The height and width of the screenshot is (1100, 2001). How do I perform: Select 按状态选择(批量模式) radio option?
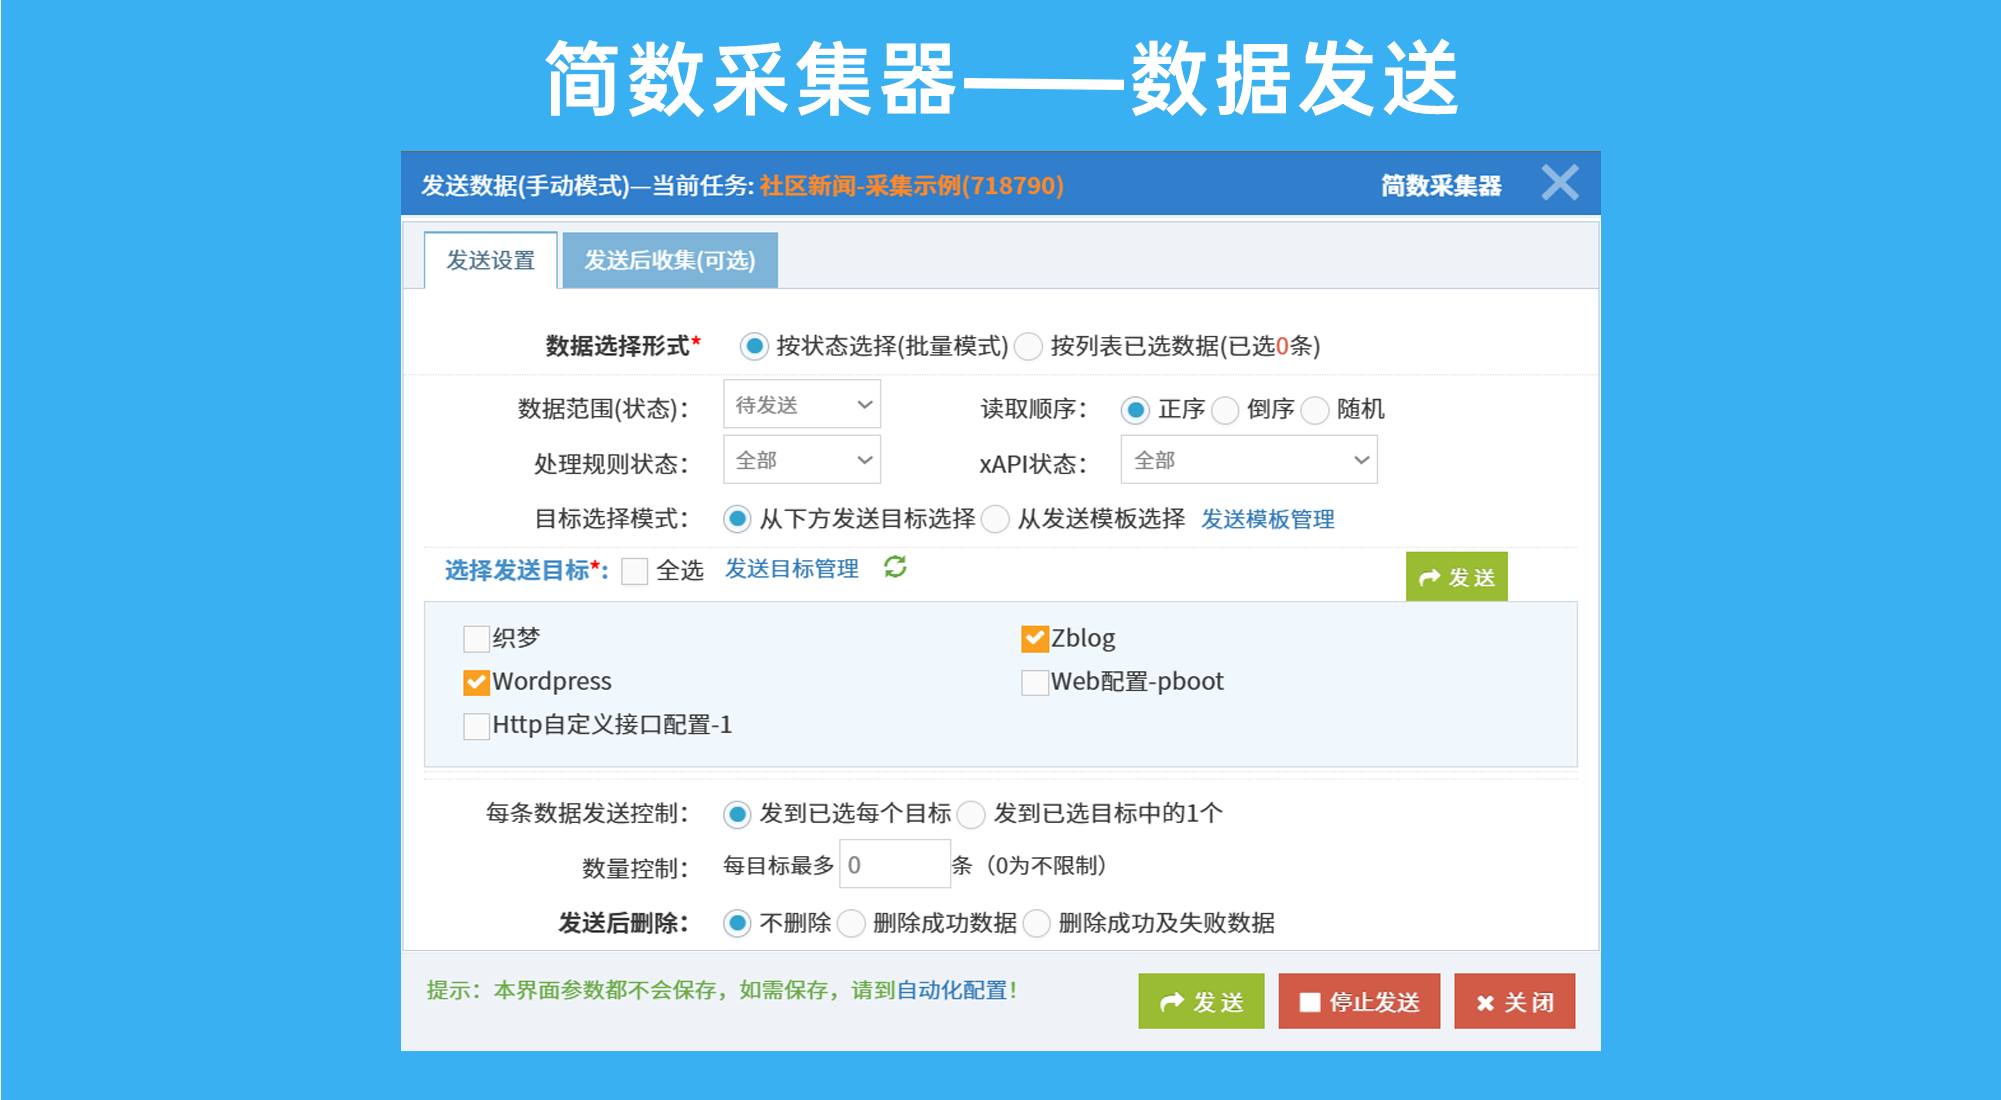tap(754, 346)
